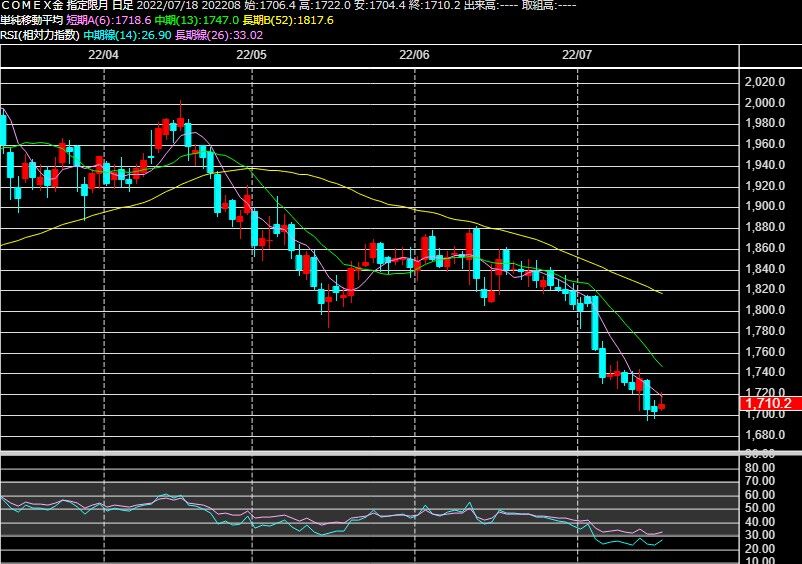Click the 単純移動平均 indicator label

pyautogui.click(x=32, y=20)
